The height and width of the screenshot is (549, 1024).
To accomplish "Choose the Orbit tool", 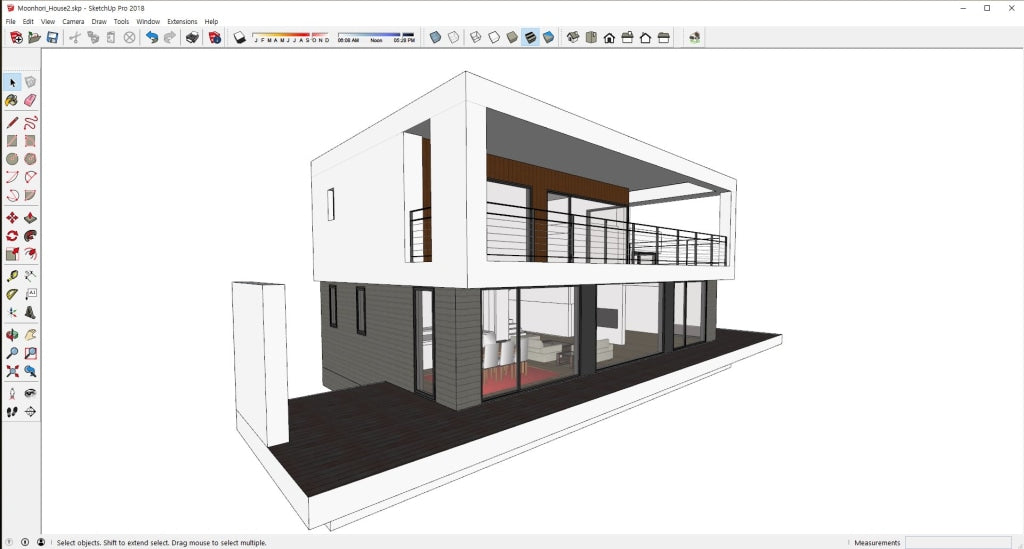I will tap(12, 335).
